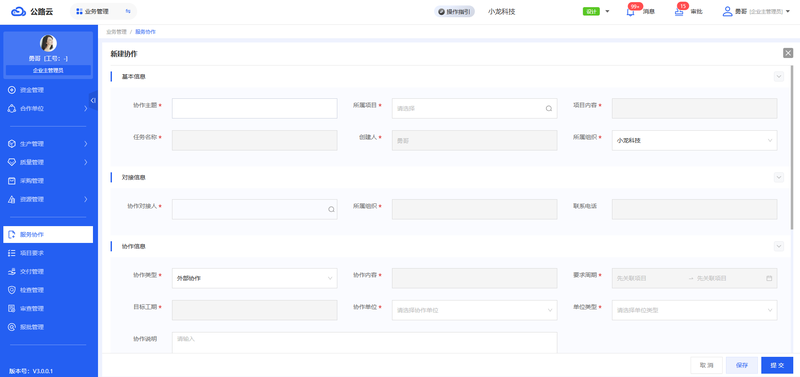The width and height of the screenshot is (800, 377).
Task: Go to the 交付管理 menu item
Action: 48,271
